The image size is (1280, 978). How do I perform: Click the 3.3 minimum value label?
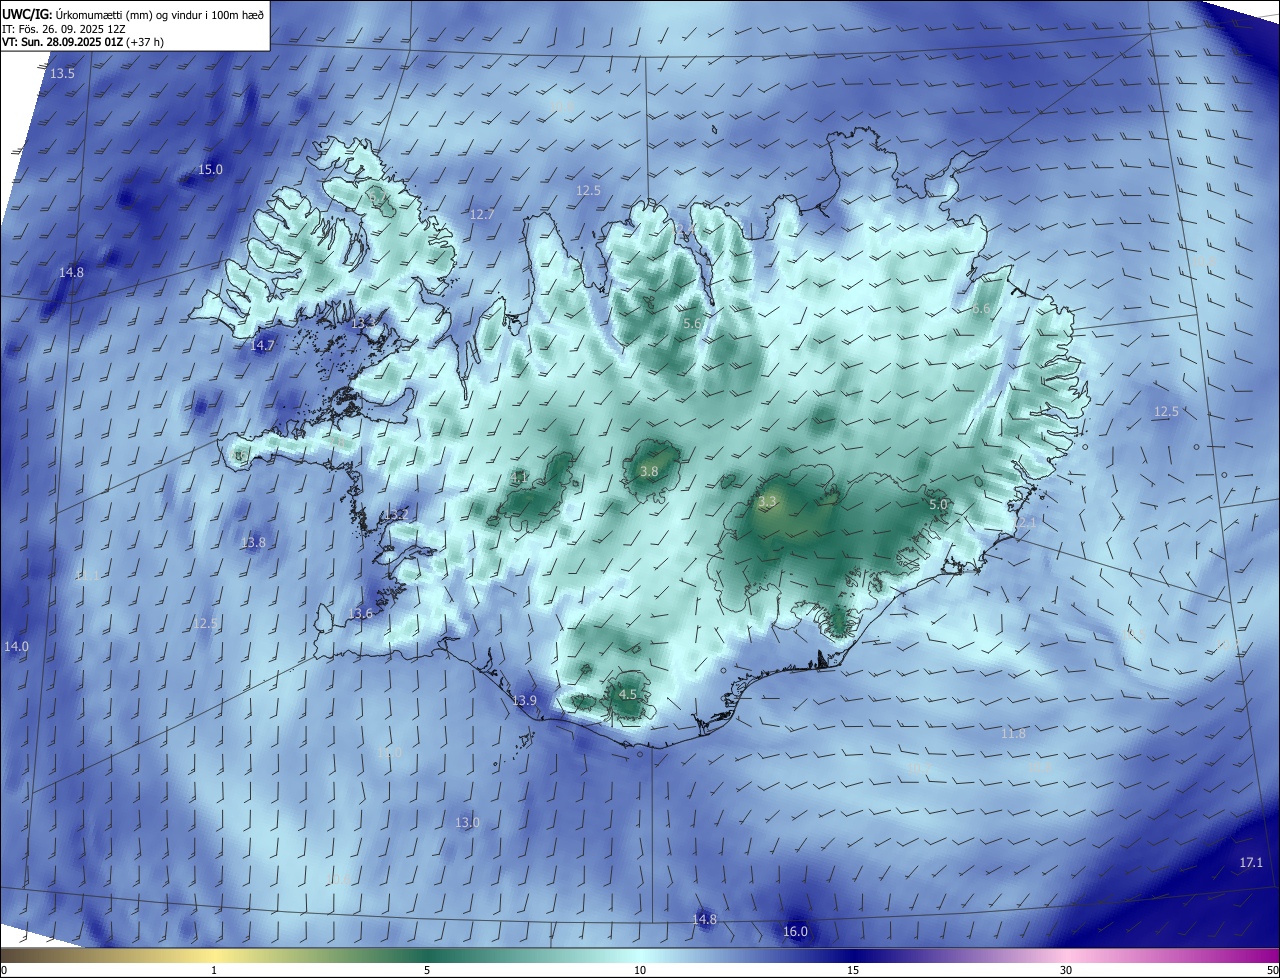pyautogui.click(x=768, y=502)
